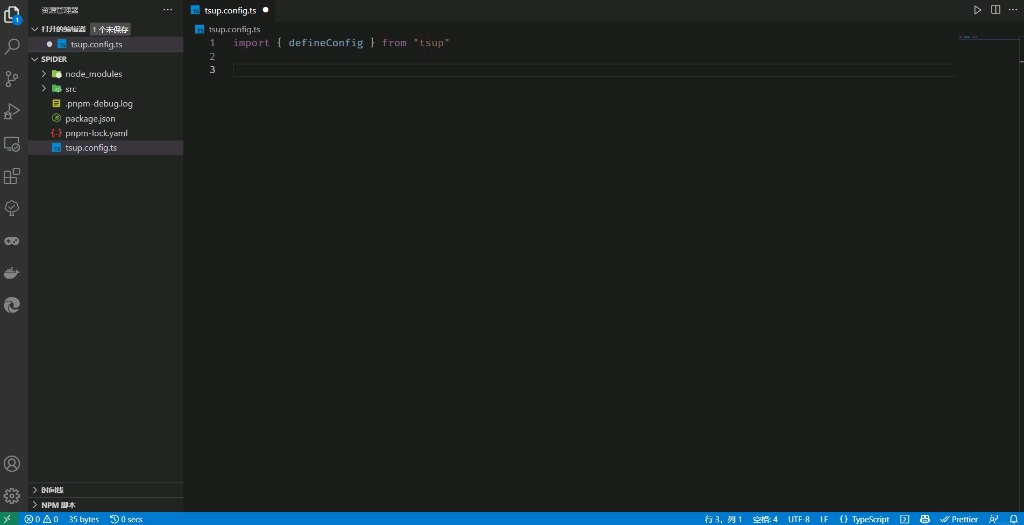Open pnpm-lock.yaml in the file tree
1024x525 pixels.
click(96, 133)
